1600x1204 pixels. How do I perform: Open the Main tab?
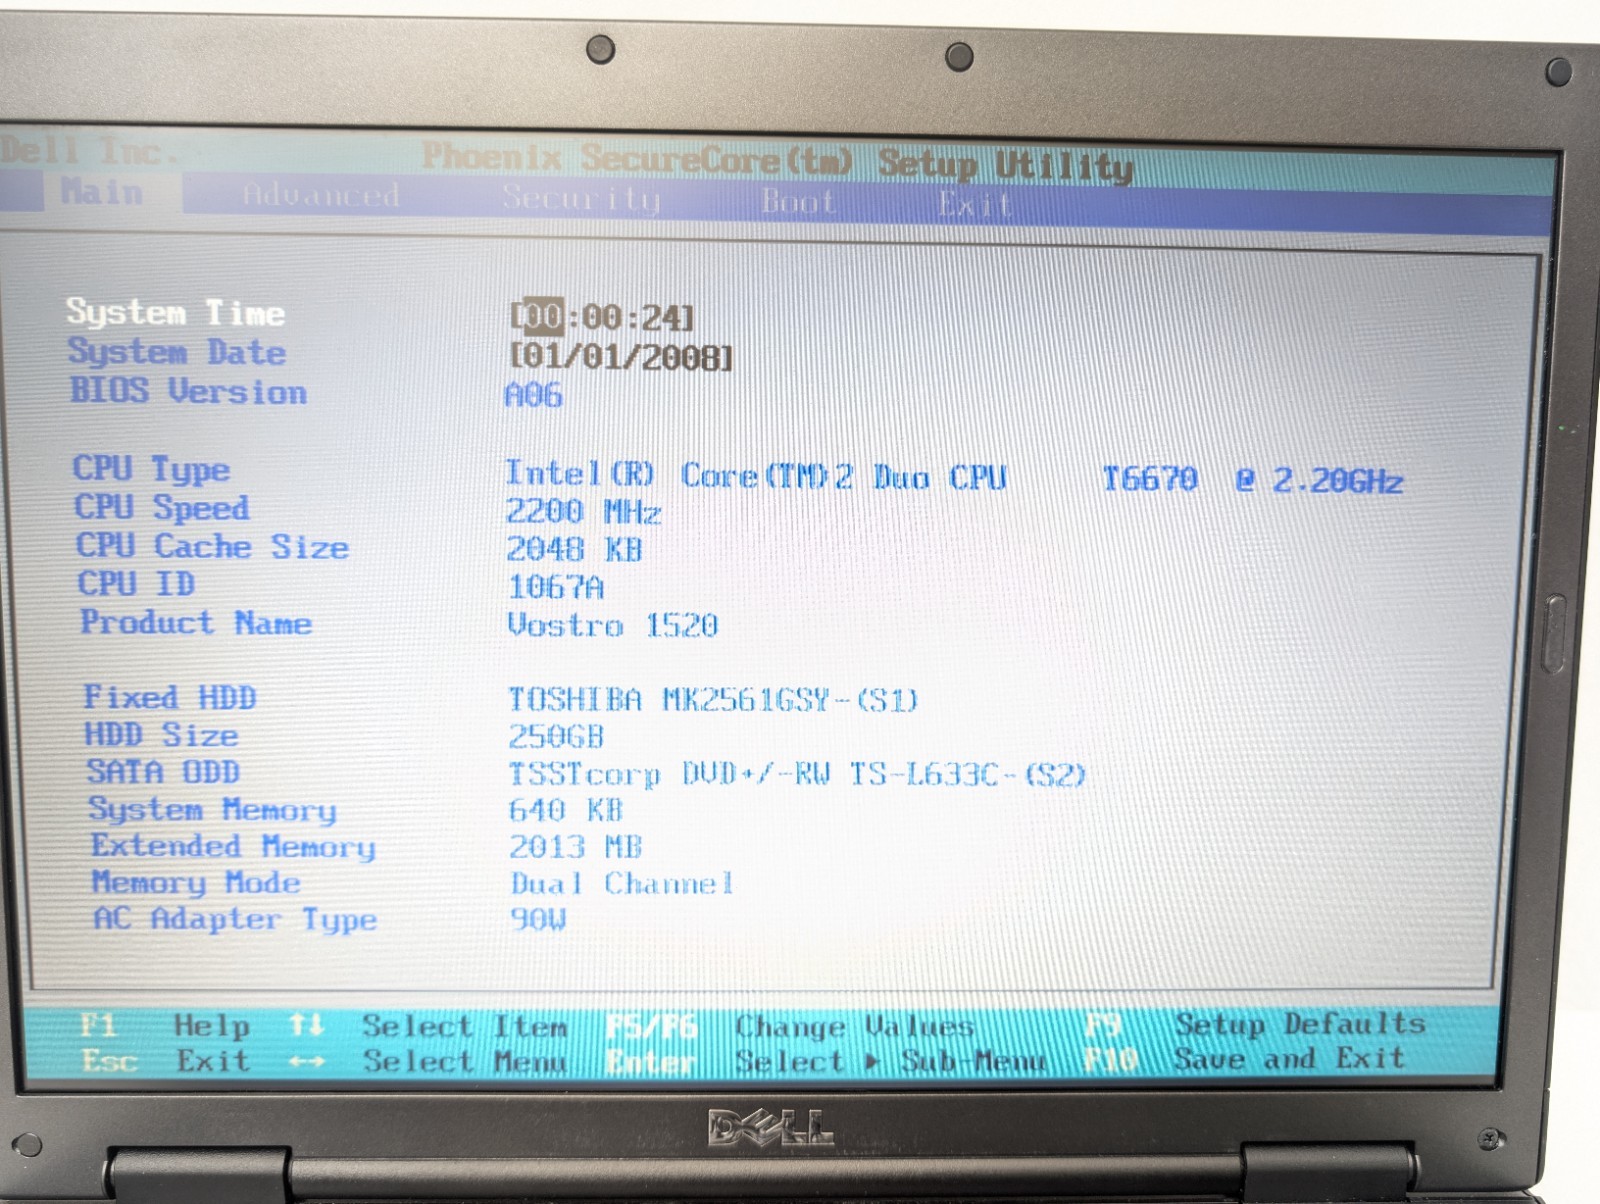click(x=101, y=191)
